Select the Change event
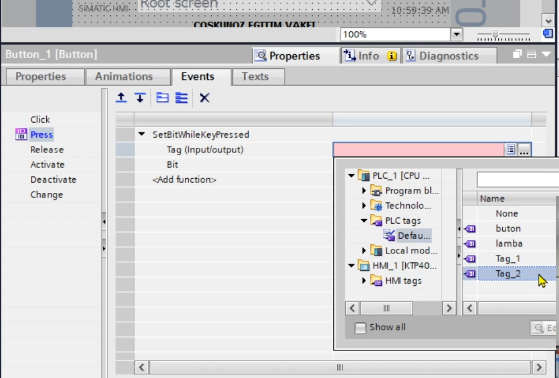 [46, 194]
